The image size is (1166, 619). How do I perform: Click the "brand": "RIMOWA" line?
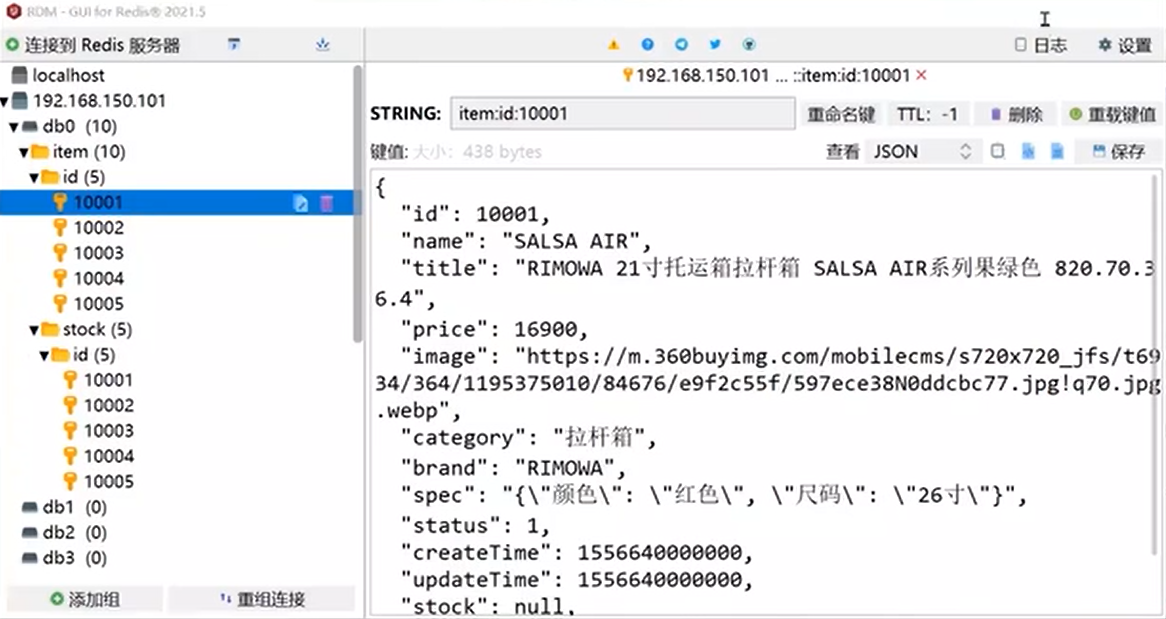(514, 468)
